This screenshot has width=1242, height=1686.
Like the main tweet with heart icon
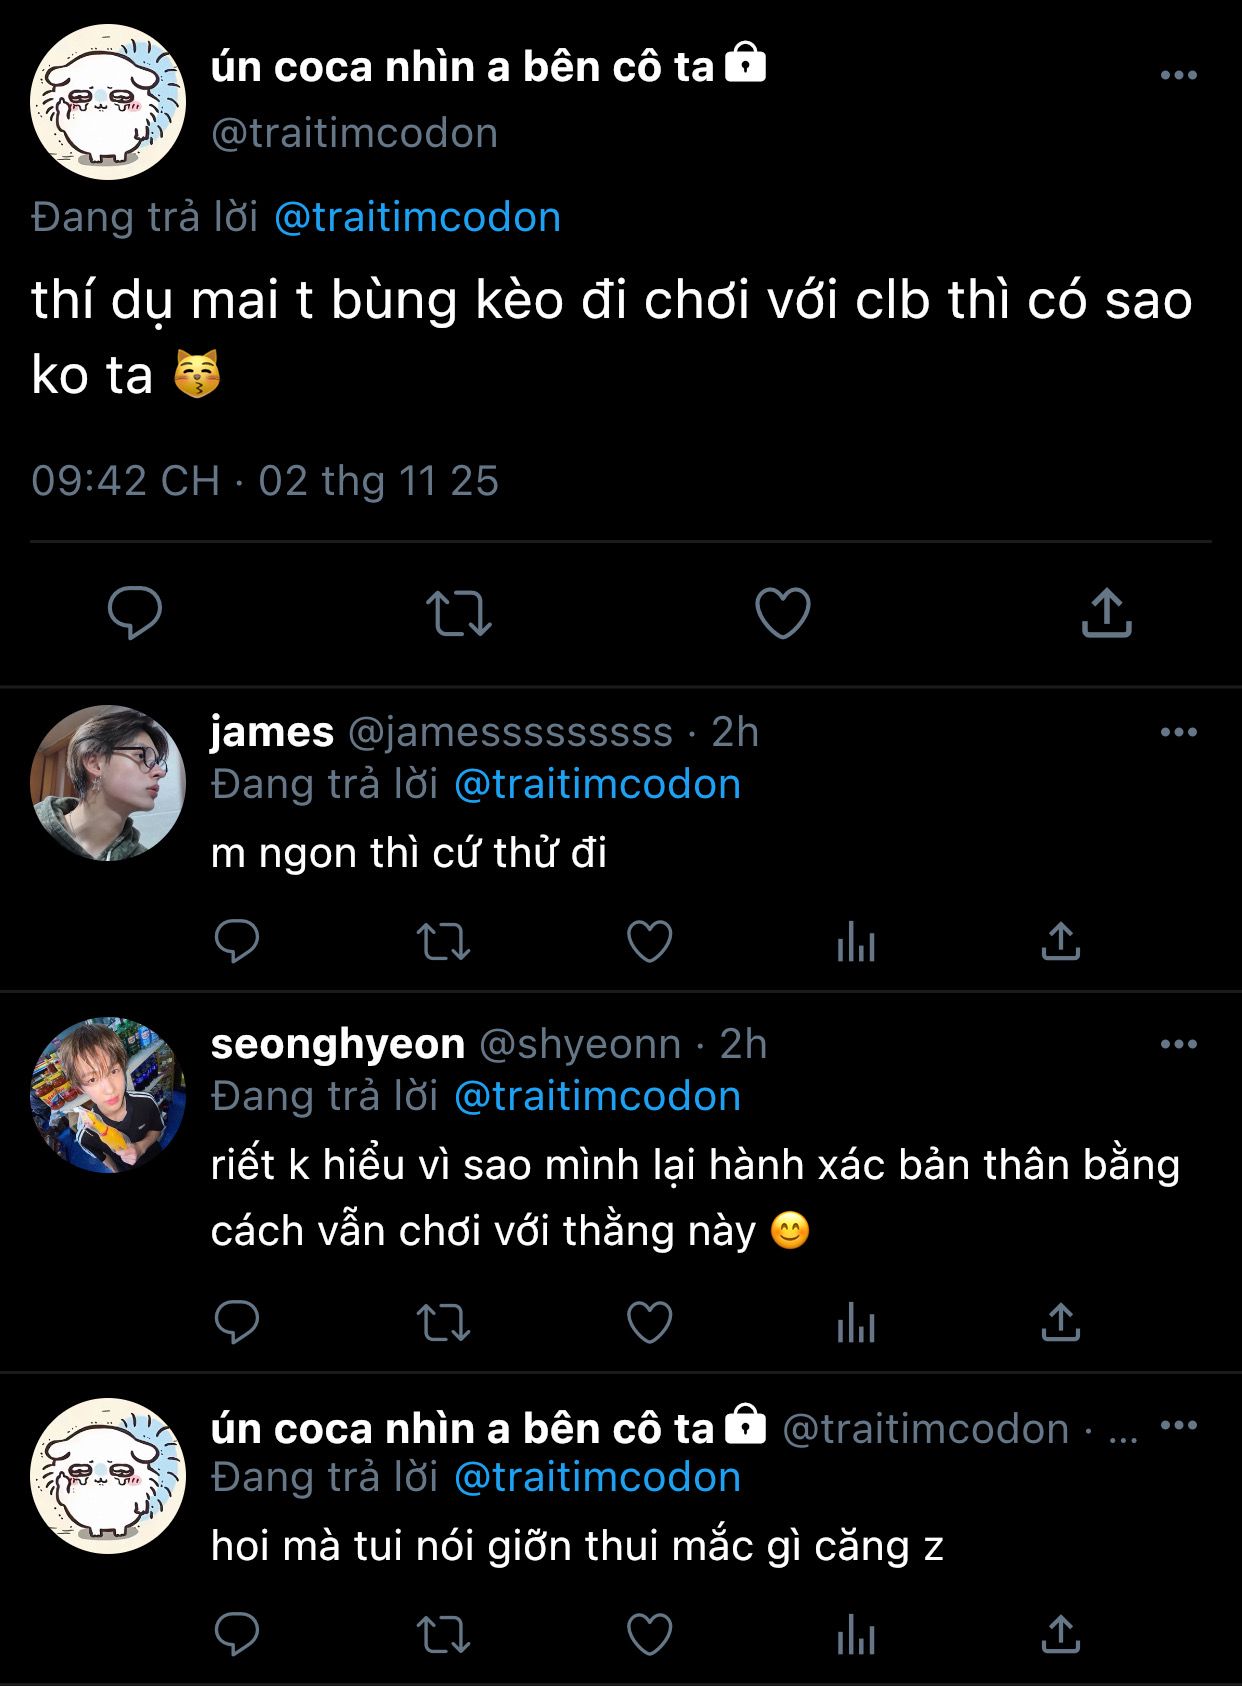(x=782, y=612)
